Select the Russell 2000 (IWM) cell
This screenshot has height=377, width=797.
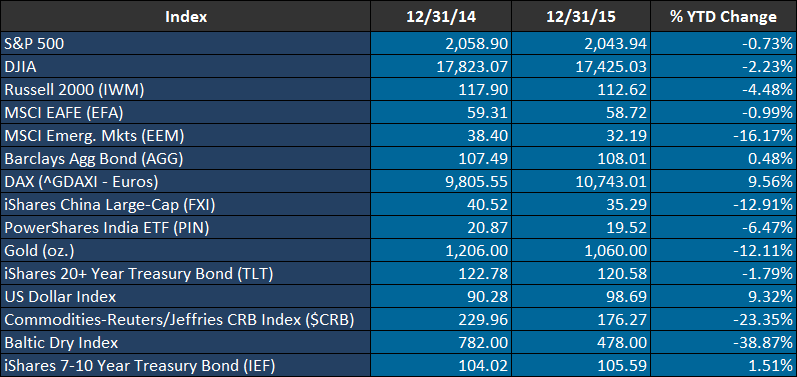[x=186, y=89]
